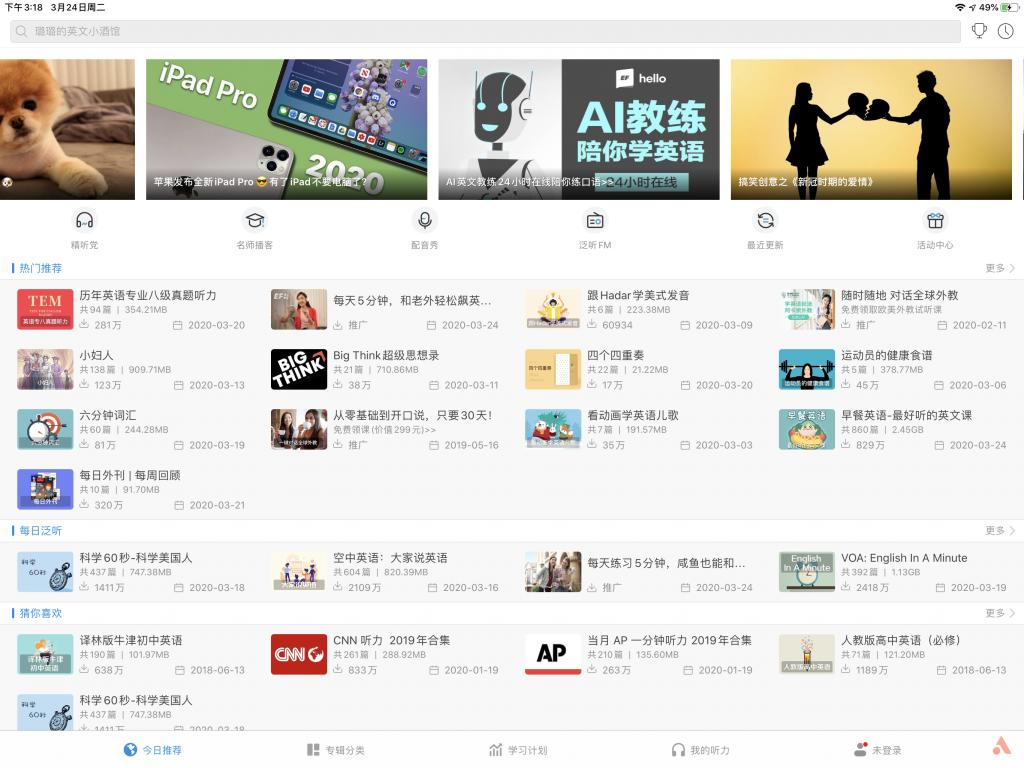Open 运动员的健康食谱 cover

(x=807, y=369)
